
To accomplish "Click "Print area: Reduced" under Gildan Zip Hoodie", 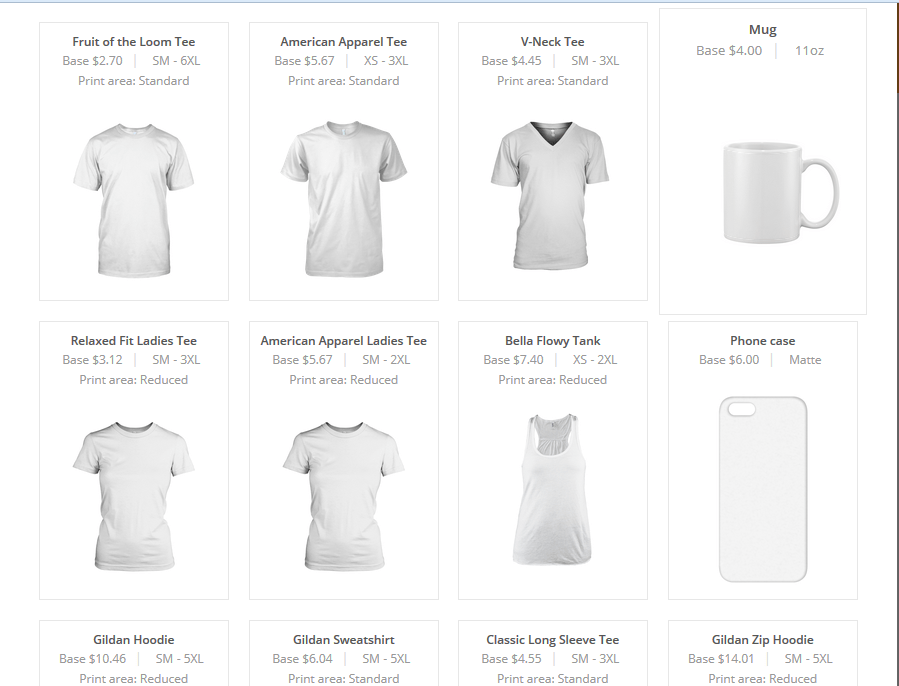I will 763,679.
